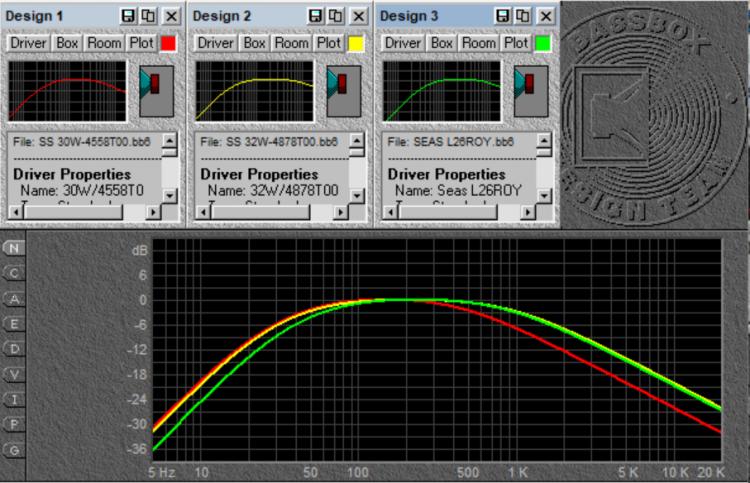Click up arrow in Design 2 info scrollbar

357,140
